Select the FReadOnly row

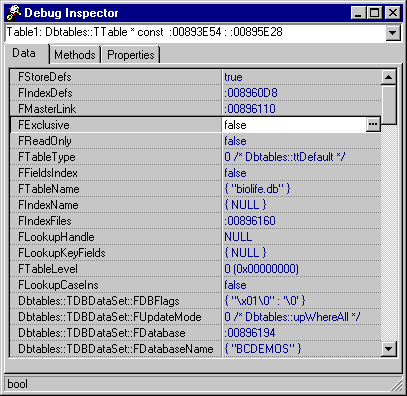click(196, 141)
